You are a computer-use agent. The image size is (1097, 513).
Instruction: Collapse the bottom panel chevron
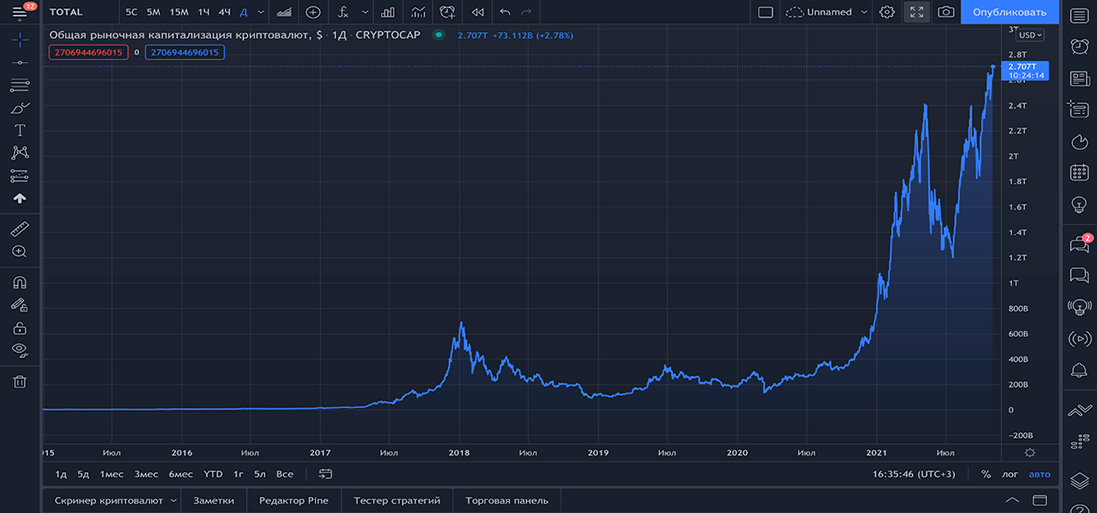pyautogui.click(x=1012, y=500)
